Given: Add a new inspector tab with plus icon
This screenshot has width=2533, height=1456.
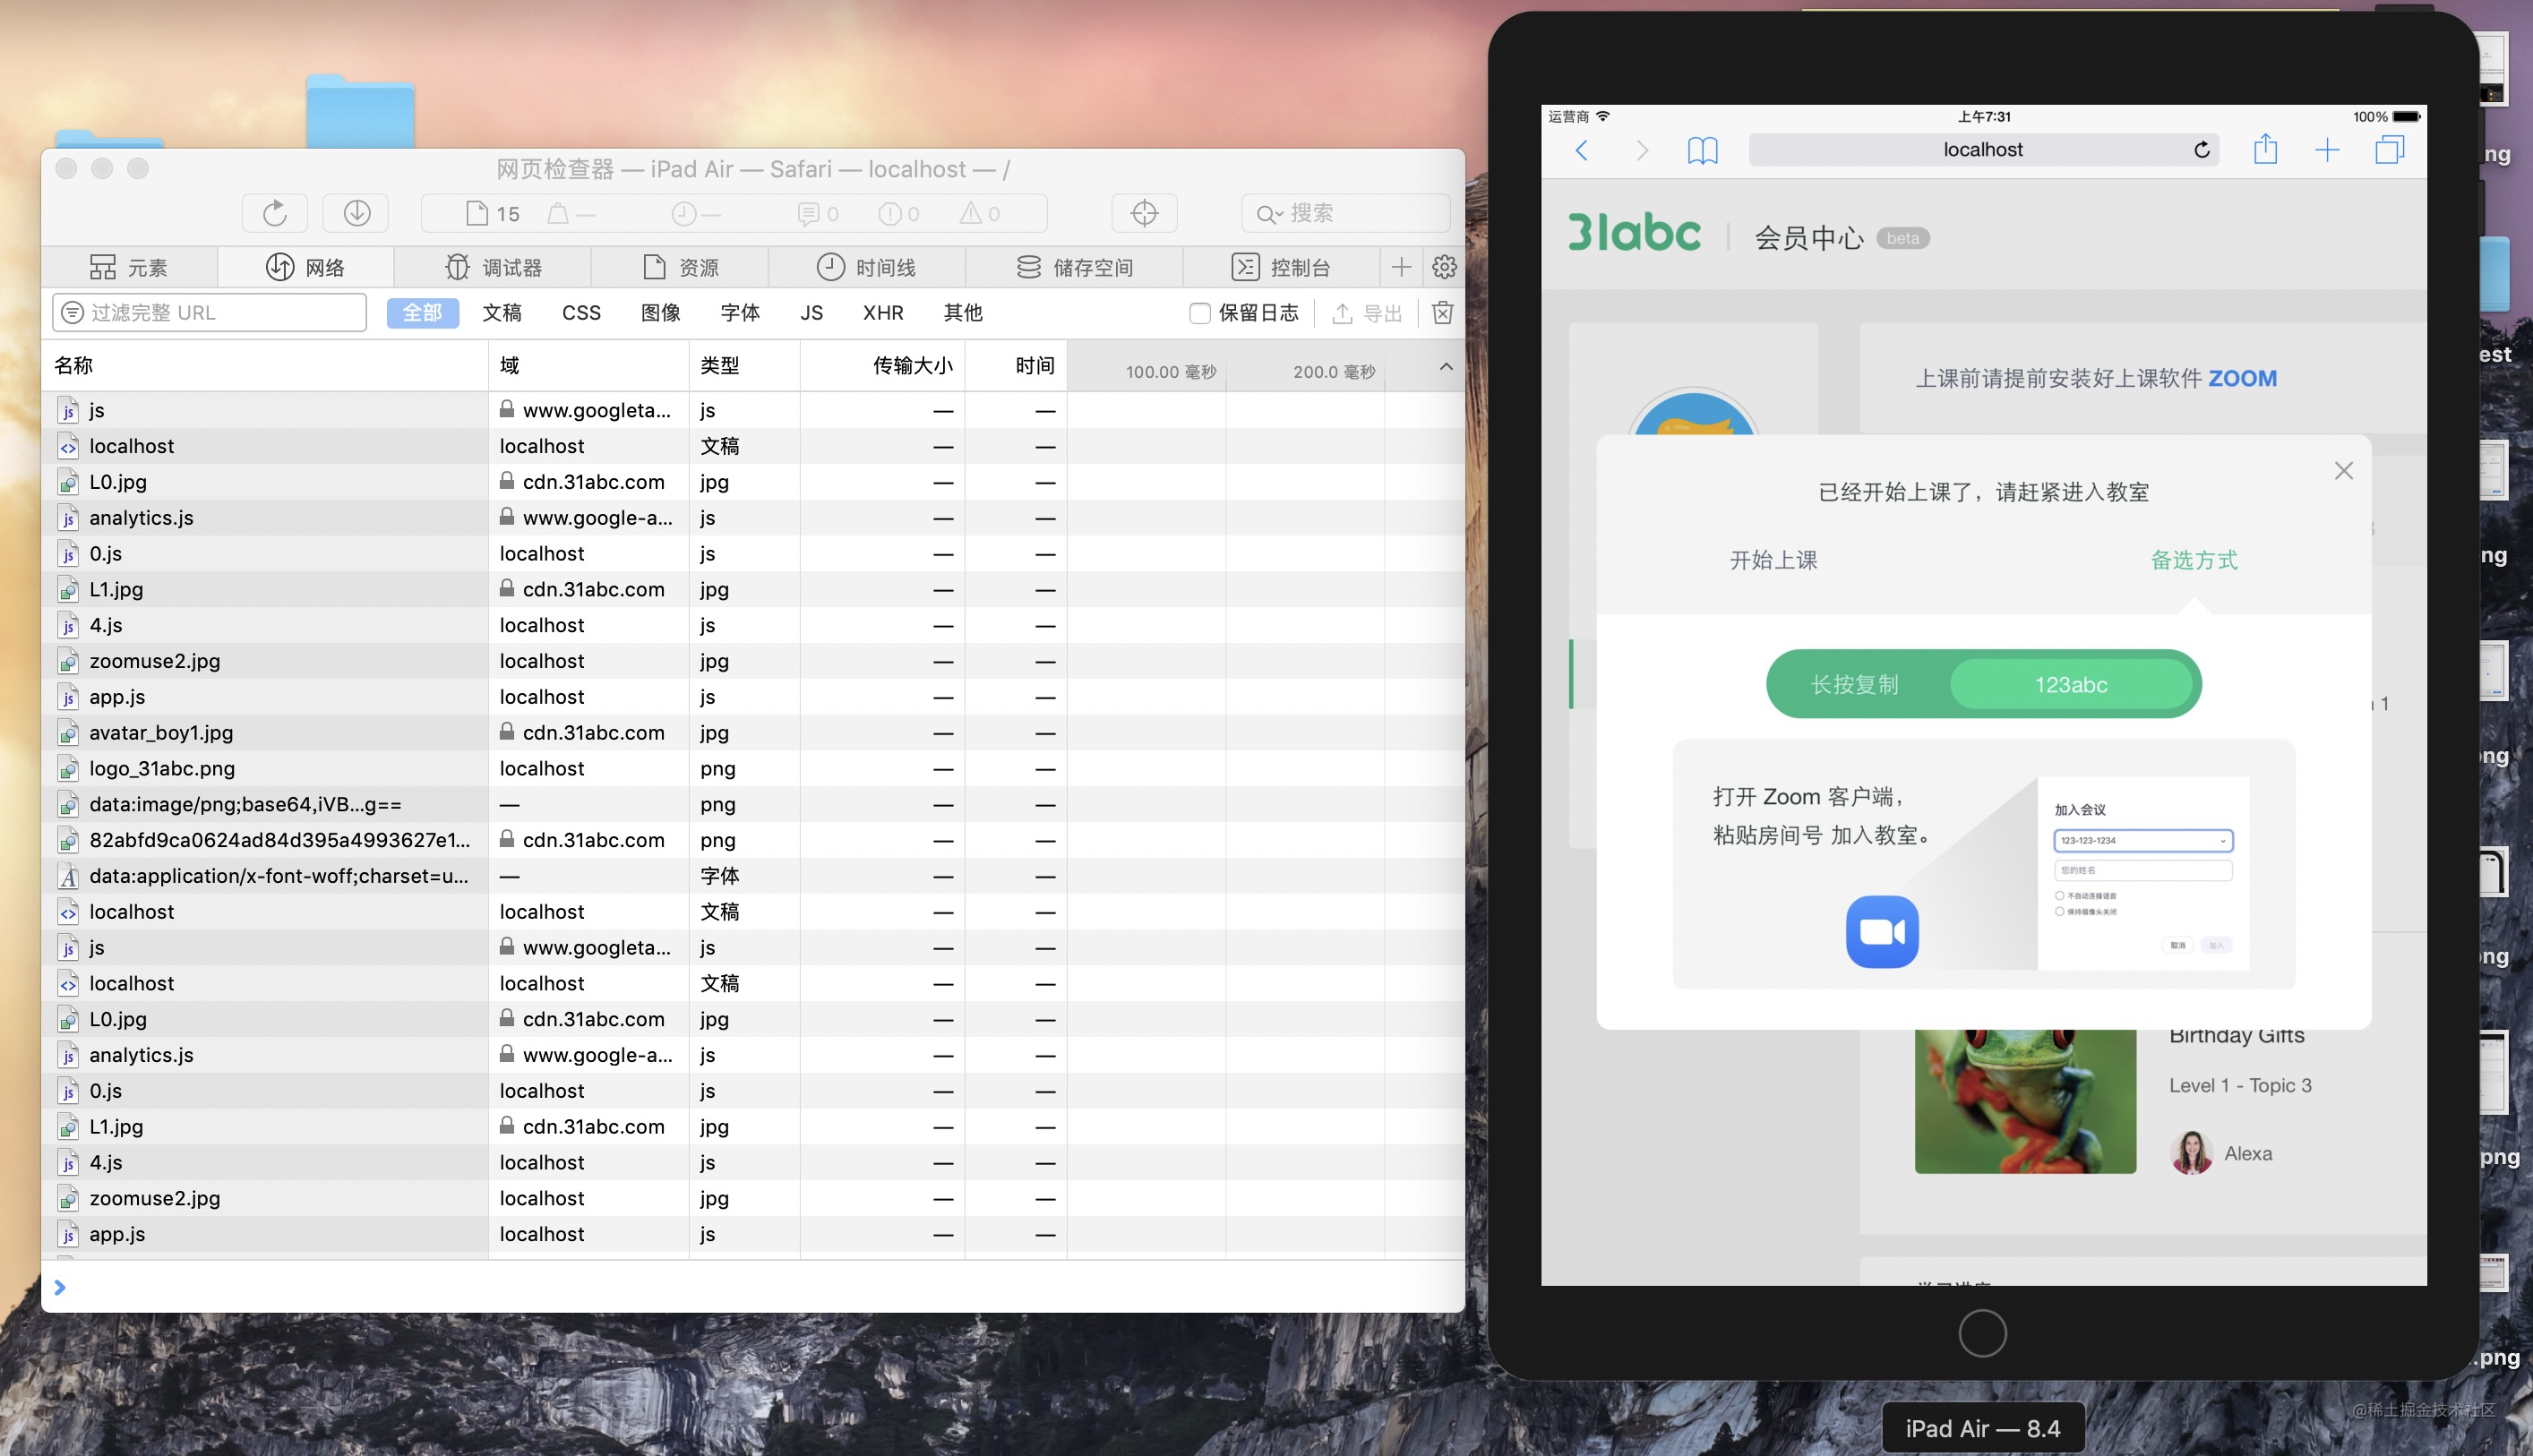Looking at the screenshot, I should coord(1401,266).
